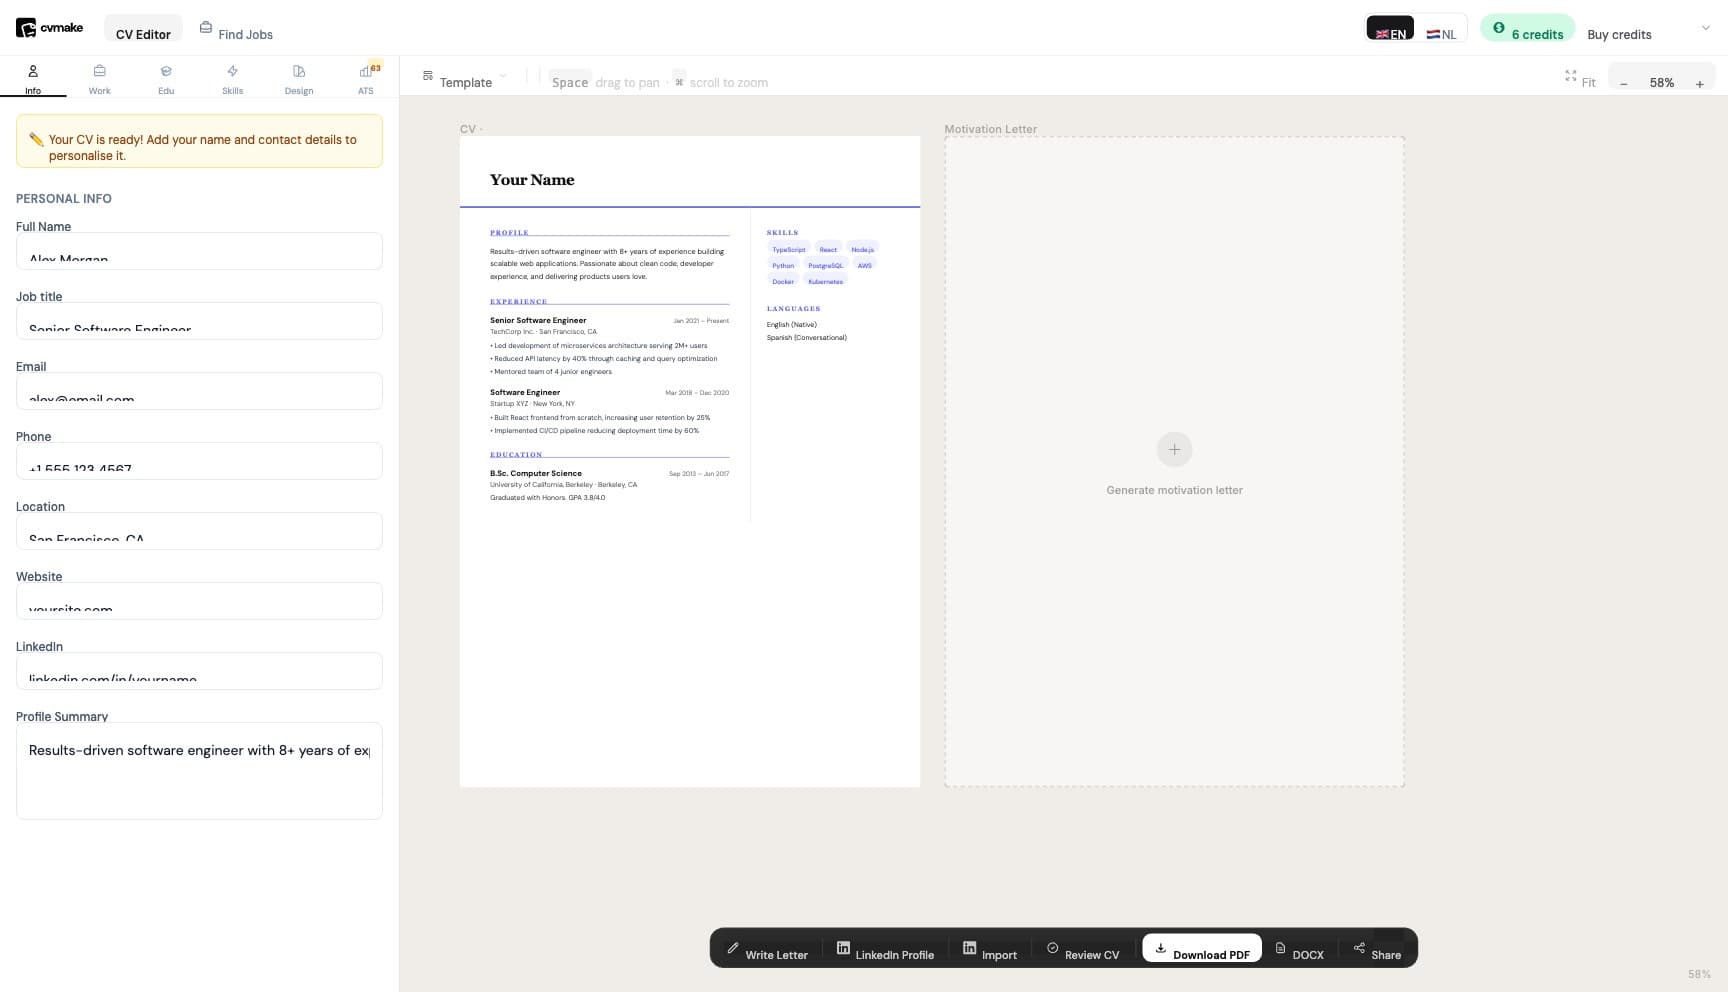Screen dimensions: 1728x992
Task: Select the Skills section icon
Action: coord(232,78)
